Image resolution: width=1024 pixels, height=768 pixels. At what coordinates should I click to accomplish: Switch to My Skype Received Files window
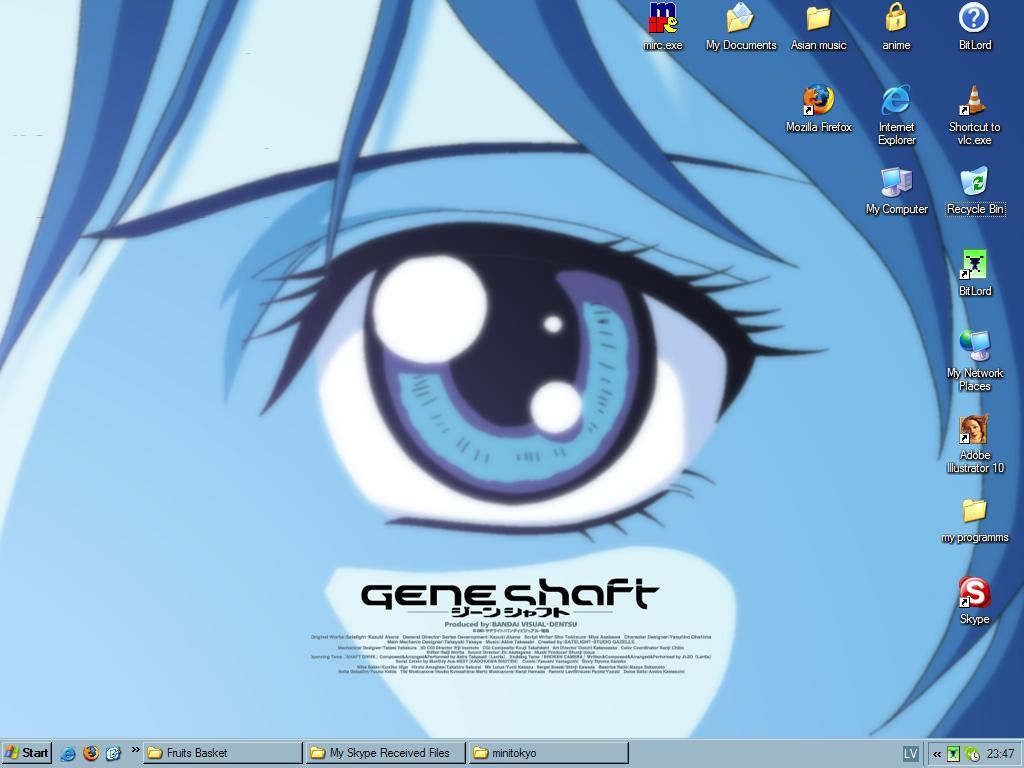[385, 753]
